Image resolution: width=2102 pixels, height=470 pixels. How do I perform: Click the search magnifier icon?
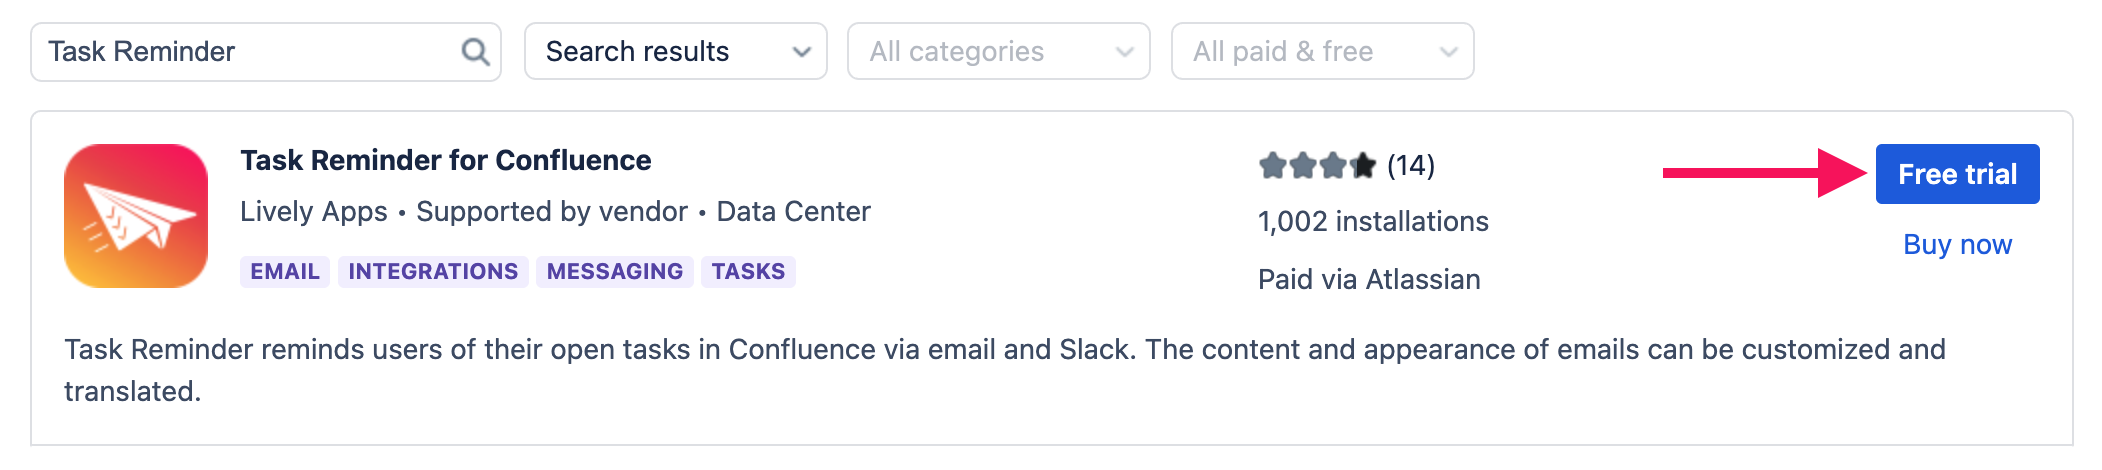pyautogui.click(x=475, y=52)
